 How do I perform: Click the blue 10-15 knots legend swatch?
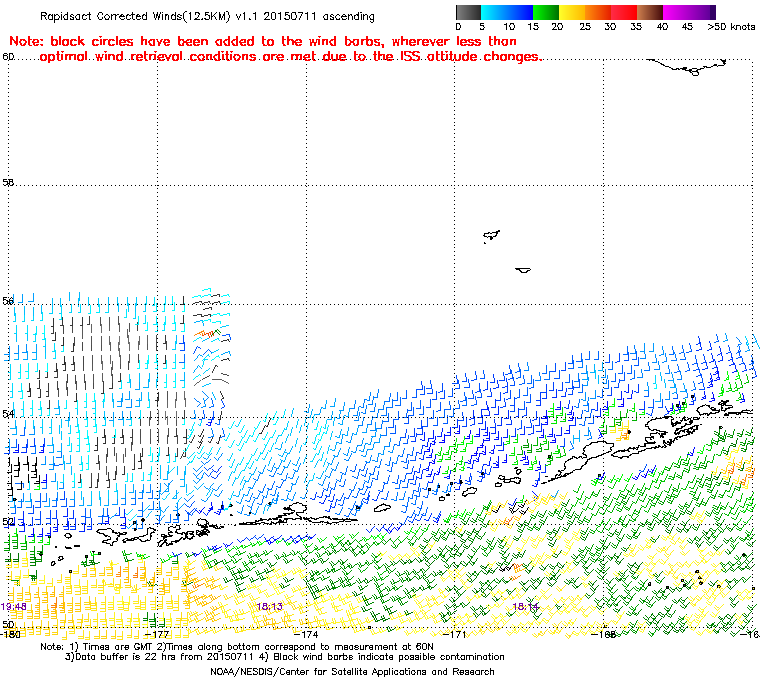(520, 12)
